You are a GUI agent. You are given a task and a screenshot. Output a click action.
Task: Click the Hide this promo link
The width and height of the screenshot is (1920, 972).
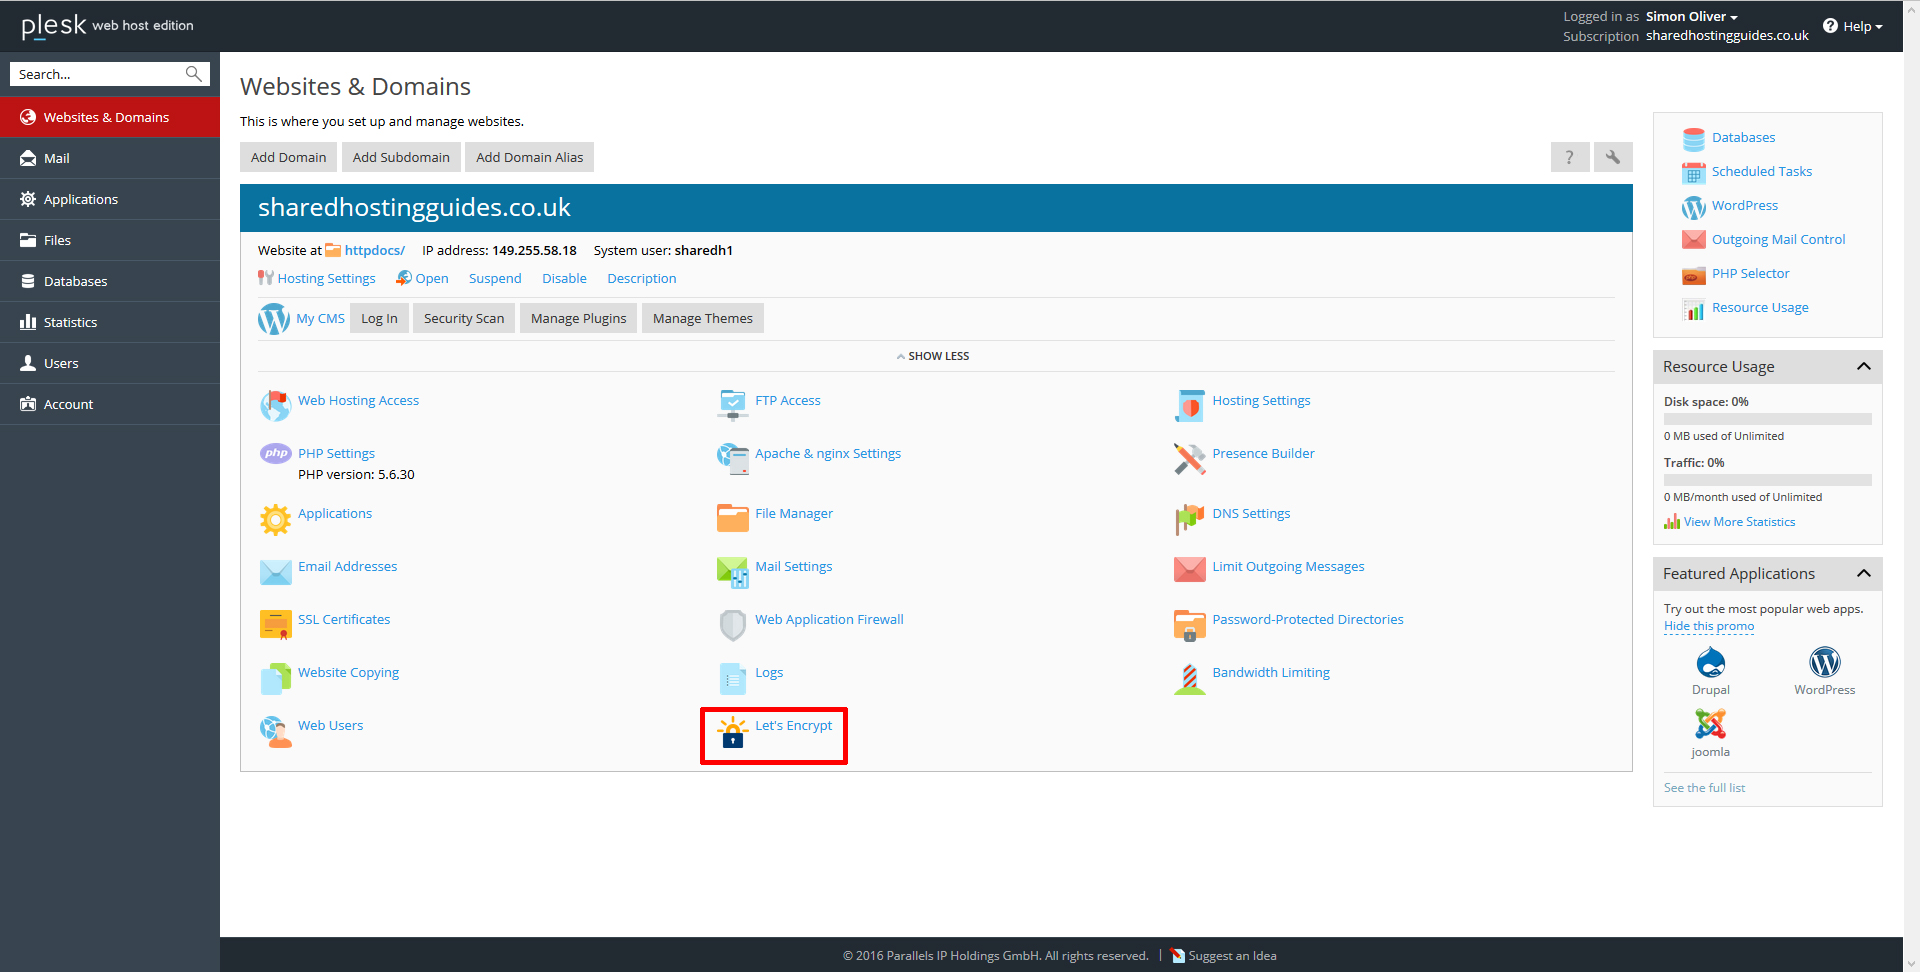[1708, 626]
